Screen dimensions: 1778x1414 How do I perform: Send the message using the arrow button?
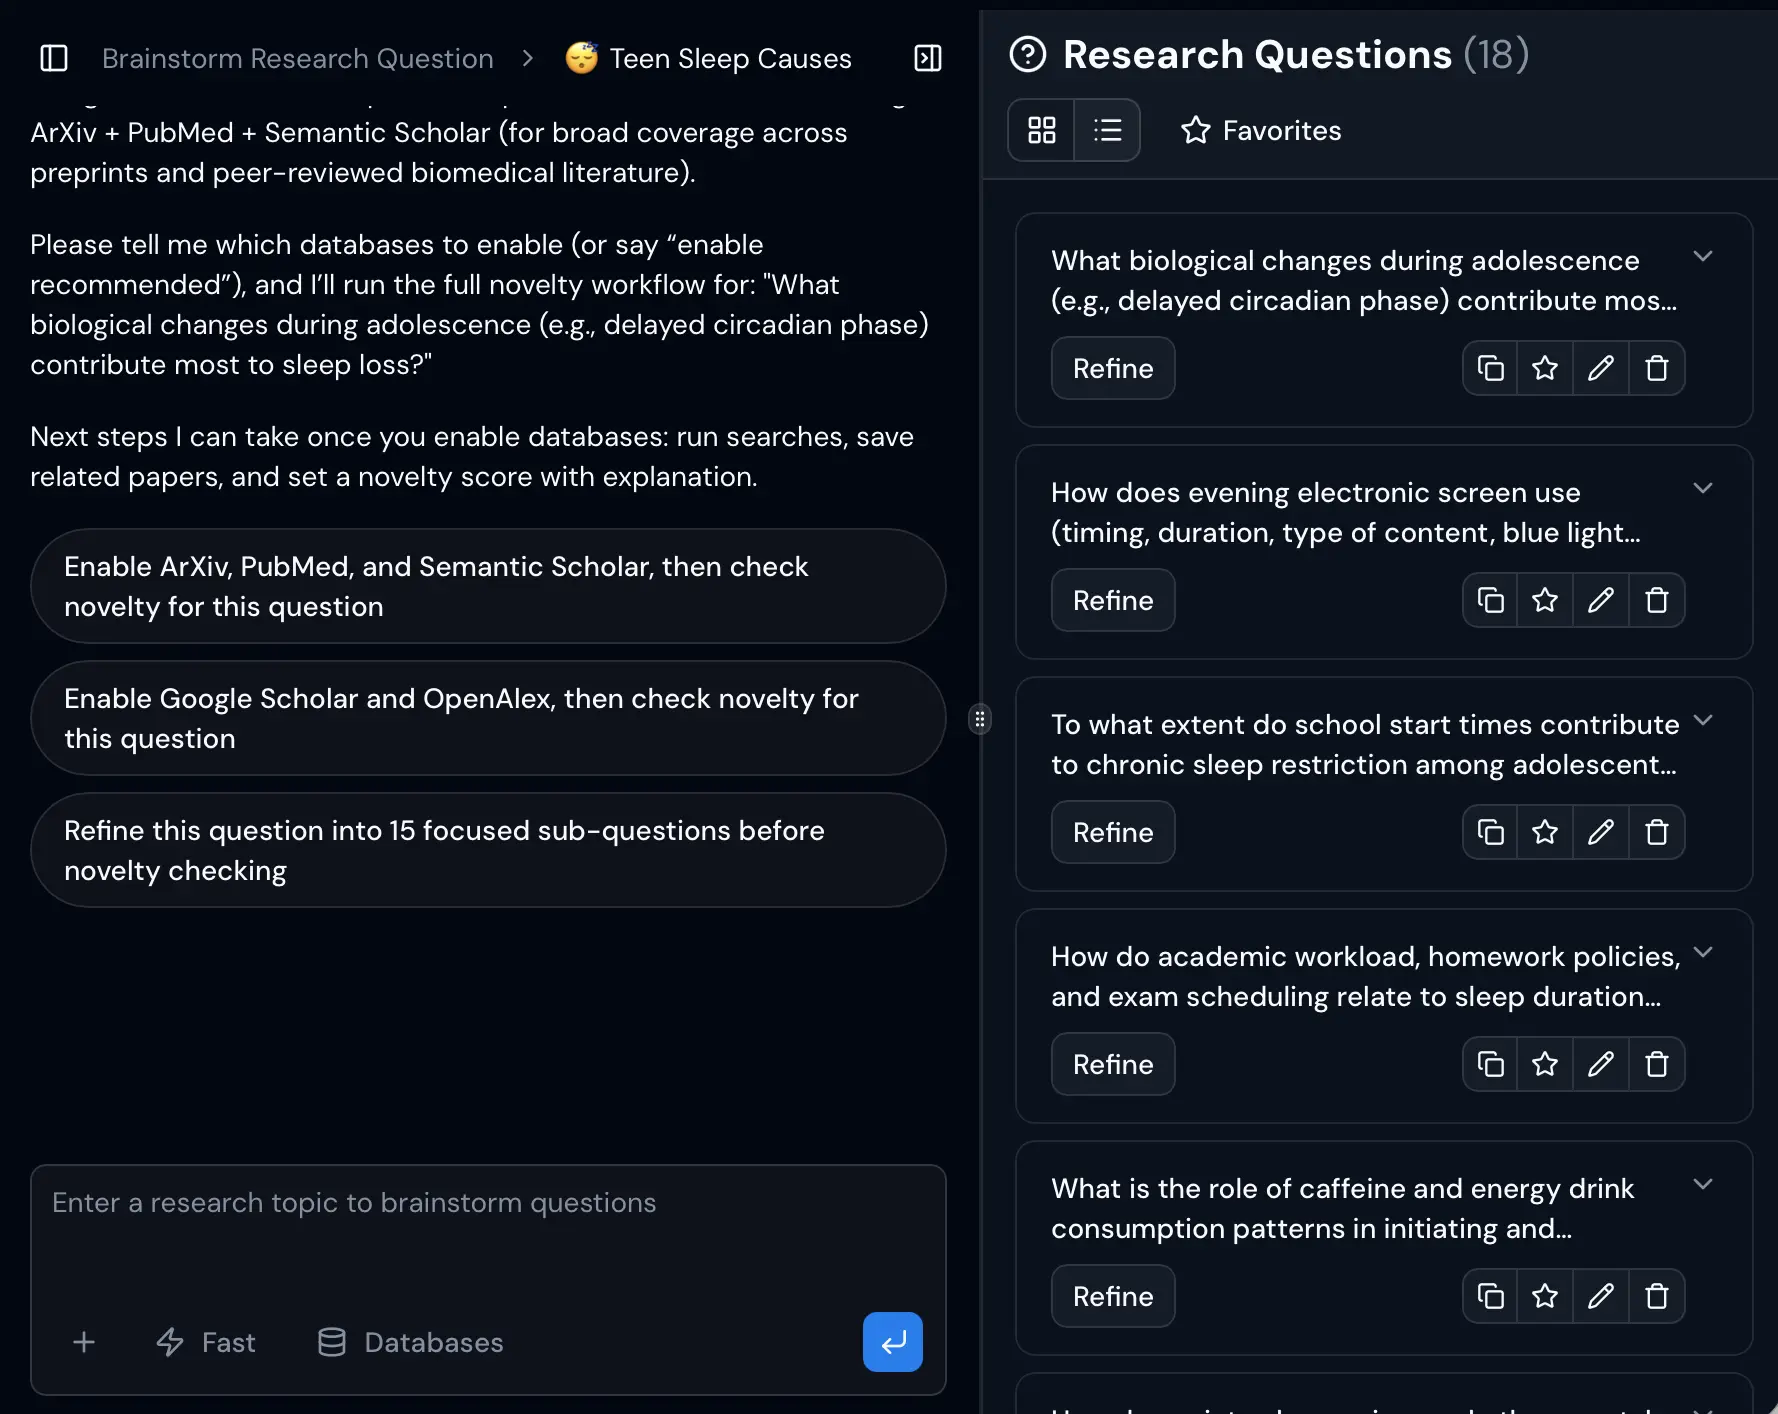click(892, 1342)
